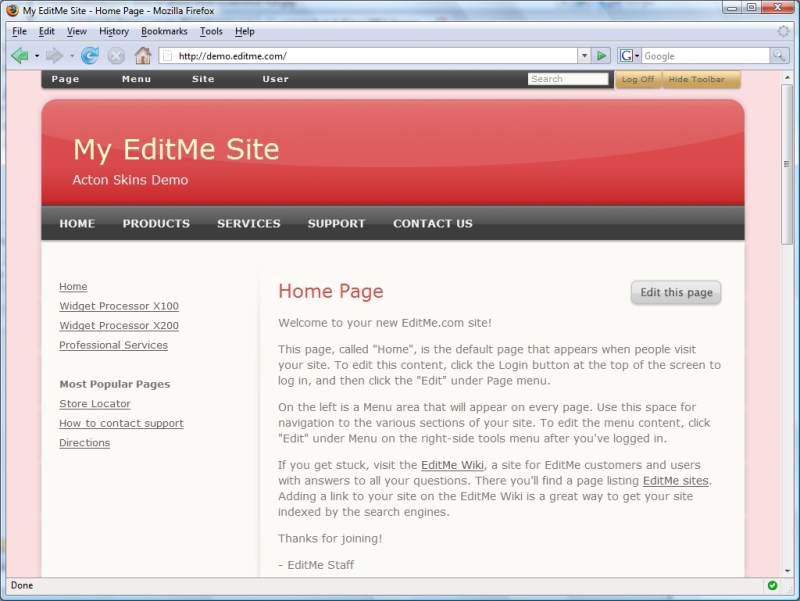
Task: Open the search engine selector dropdown
Action: (x=637, y=56)
